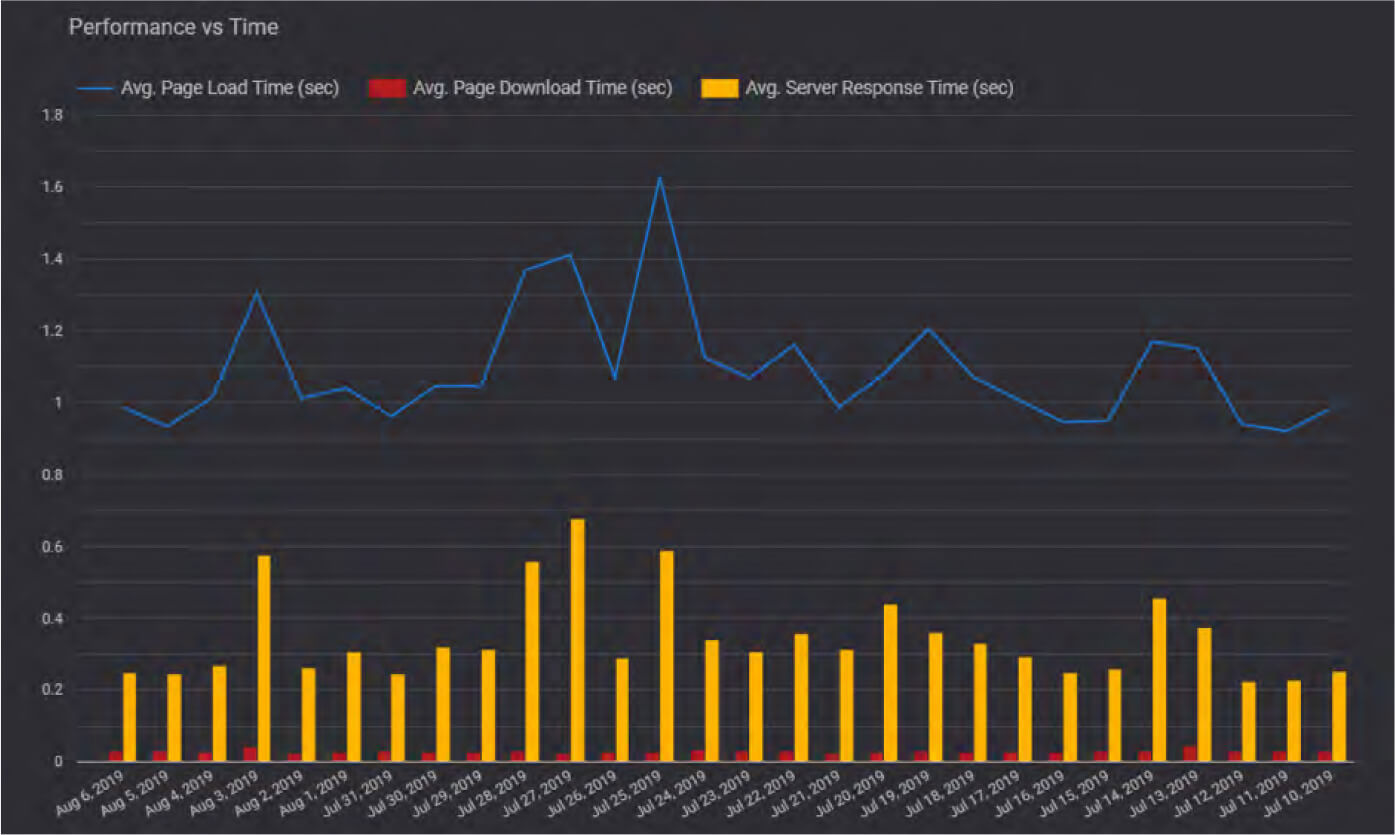
Task: Click the blue line legend marker for Page Load Time
Action: coord(92,89)
